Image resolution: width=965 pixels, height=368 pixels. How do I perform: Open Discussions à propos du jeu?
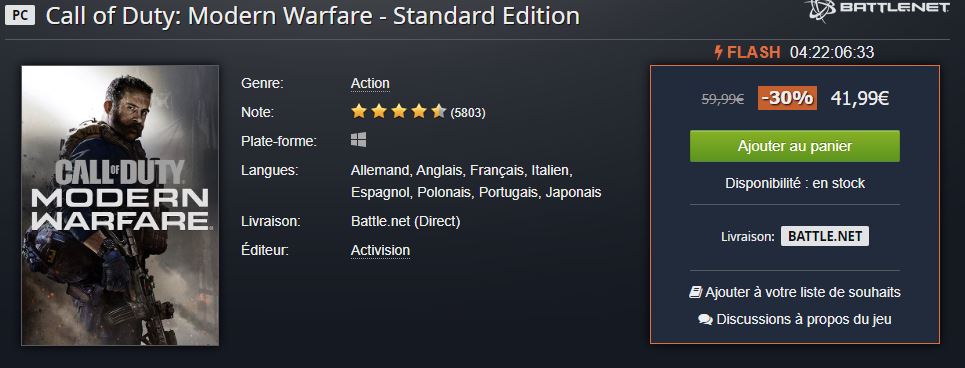[x=804, y=319]
